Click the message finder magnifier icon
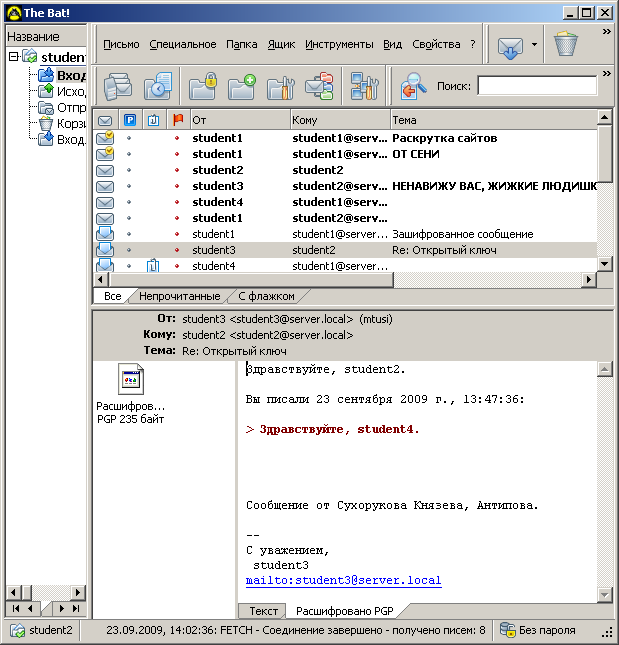The width and height of the screenshot is (619, 645). [413, 86]
